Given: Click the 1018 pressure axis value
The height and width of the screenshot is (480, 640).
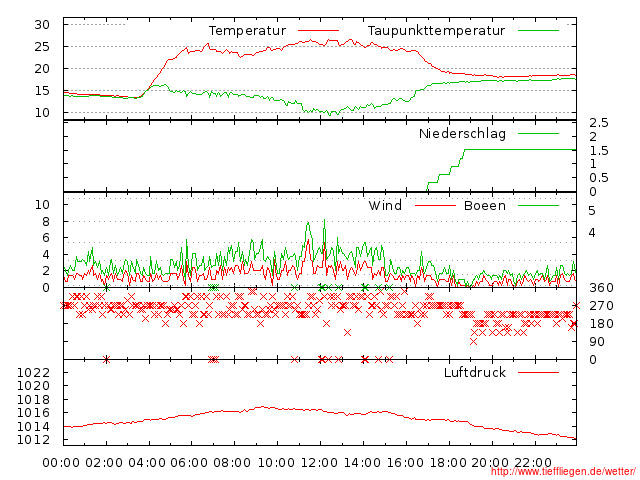Looking at the screenshot, I should (x=33, y=399).
